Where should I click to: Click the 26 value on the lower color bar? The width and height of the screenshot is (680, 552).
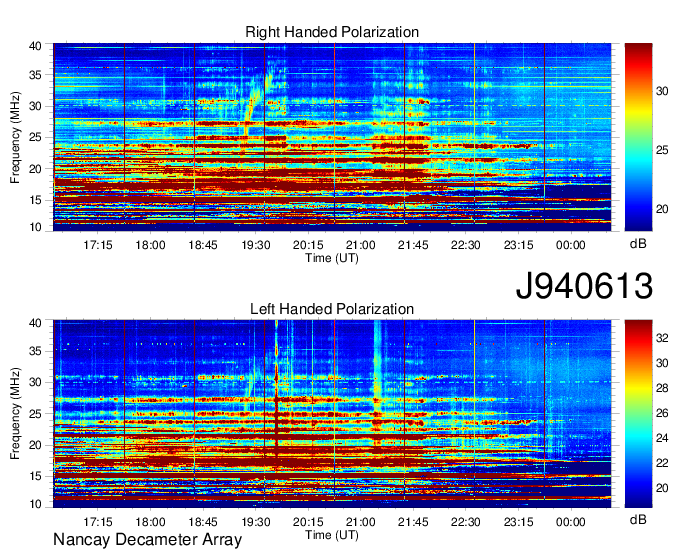tap(662, 413)
